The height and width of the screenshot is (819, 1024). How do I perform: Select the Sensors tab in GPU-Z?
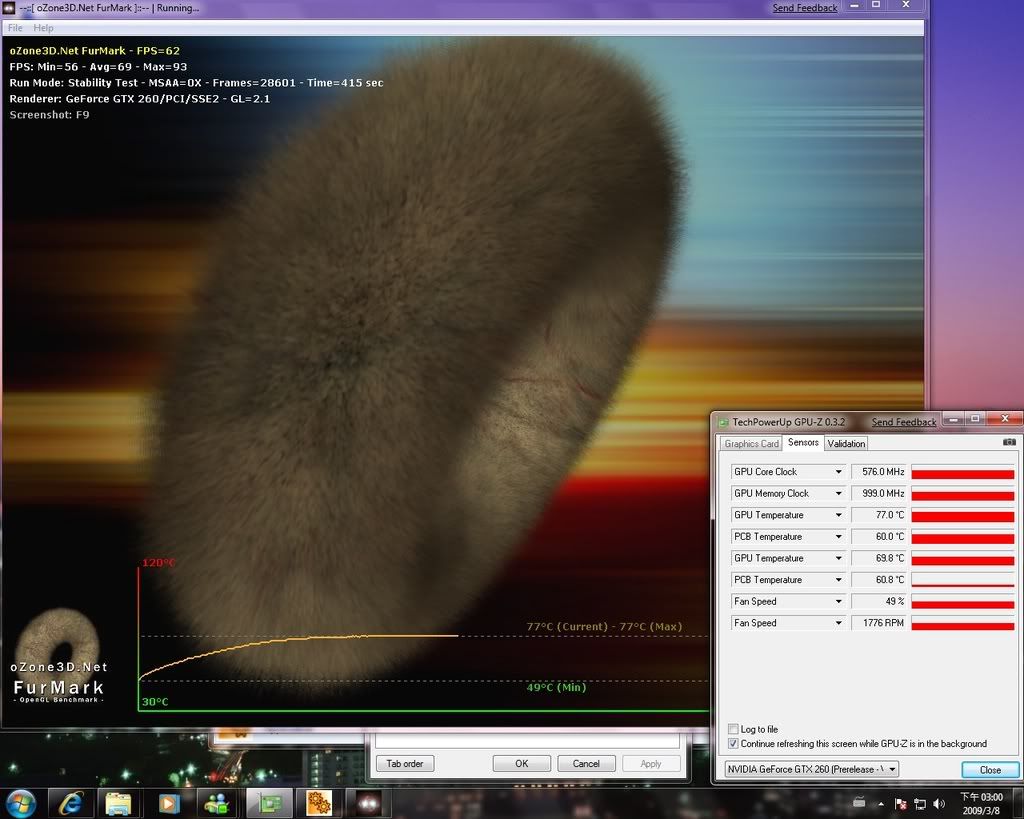(x=803, y=442)
